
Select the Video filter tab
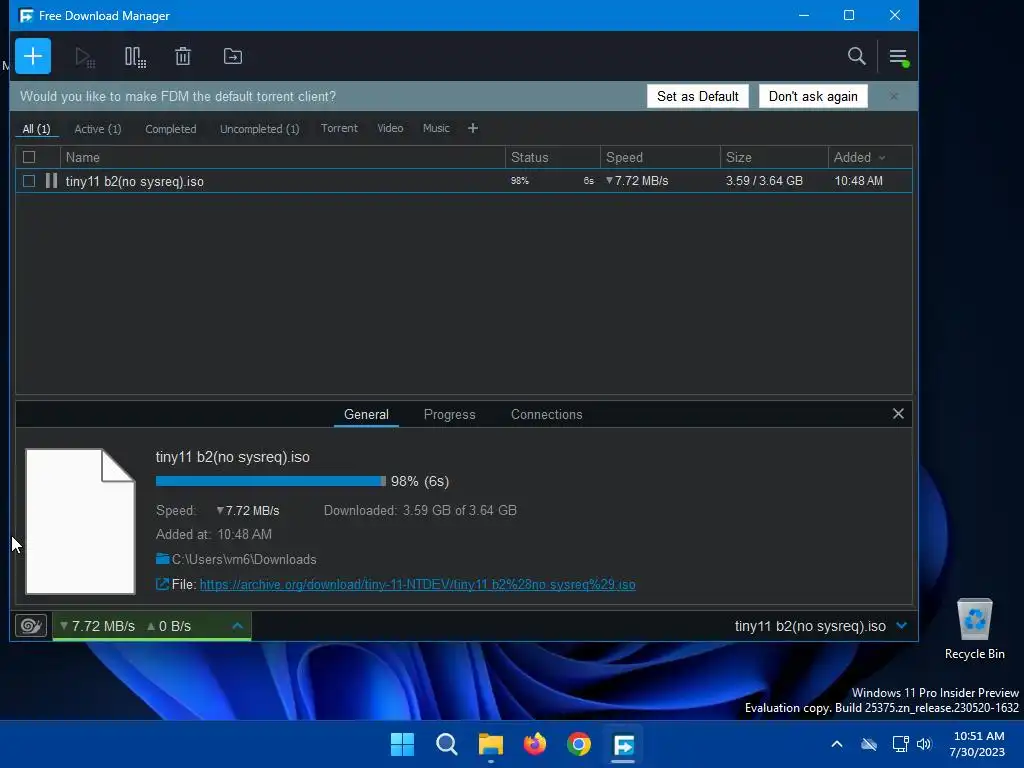tap(390, 128)
